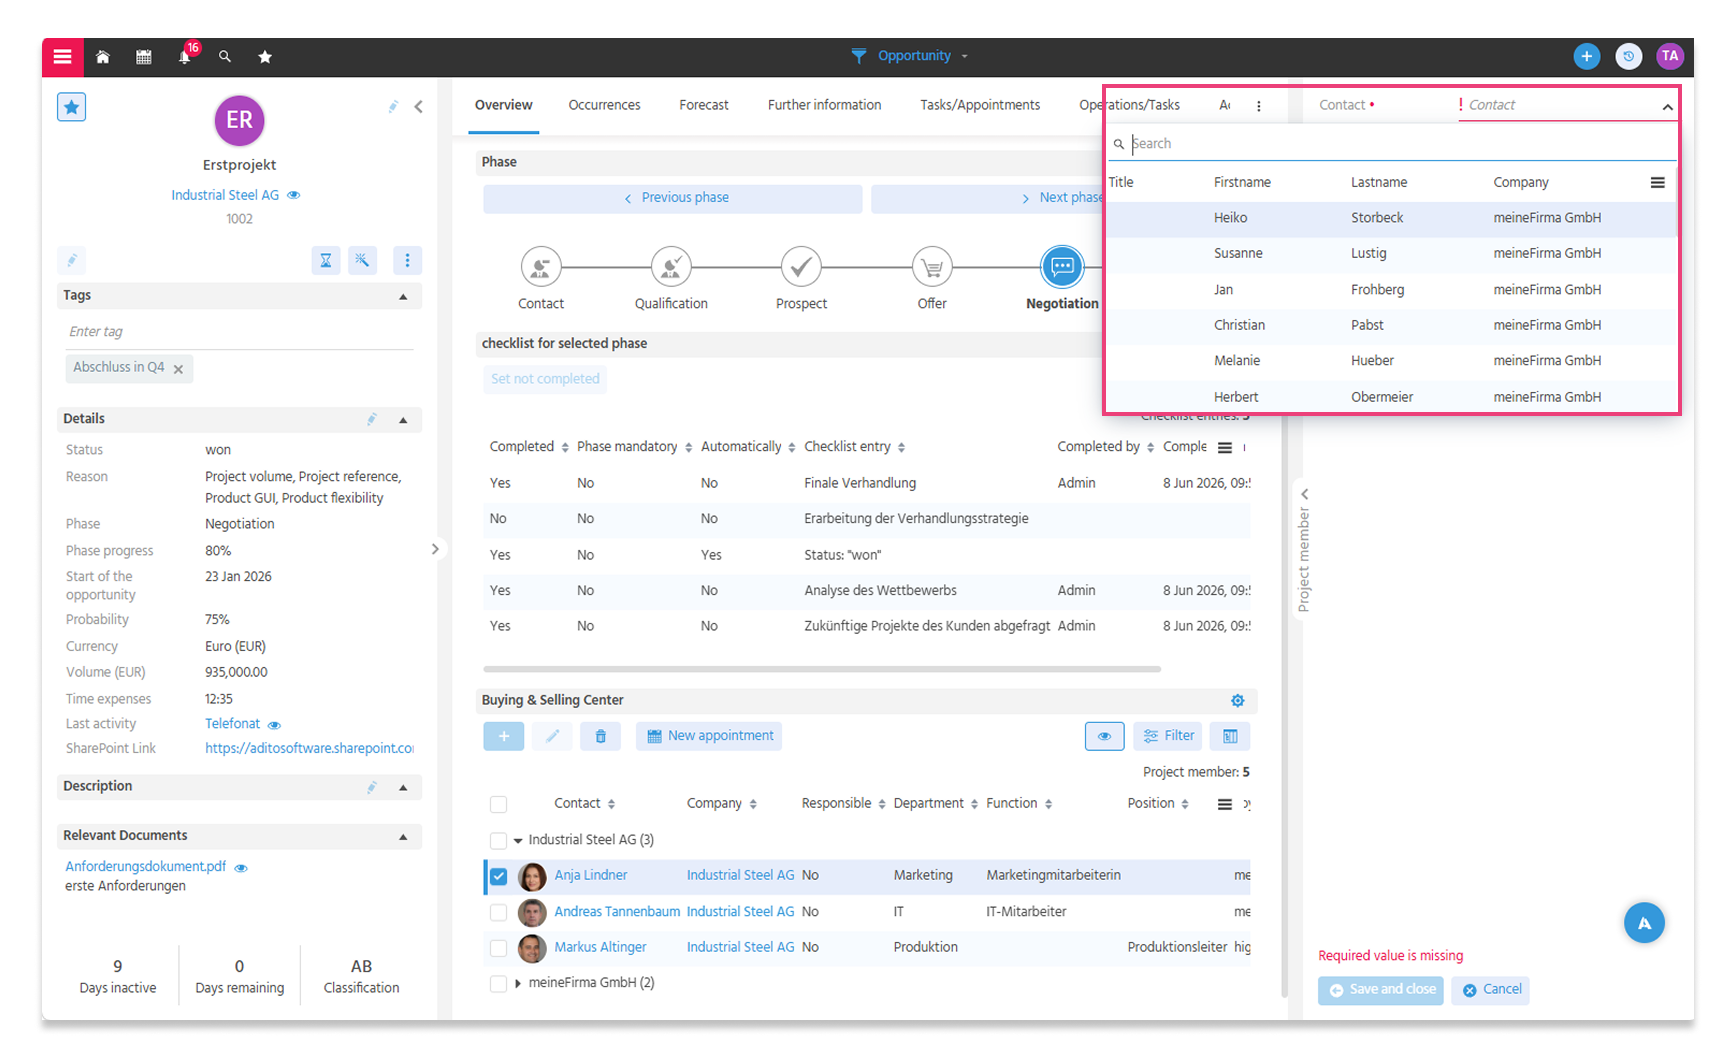Viewport: 1736px width, 1060px height.
Task: Open the hamburger main menu
Action: click(x=62, y=57)
